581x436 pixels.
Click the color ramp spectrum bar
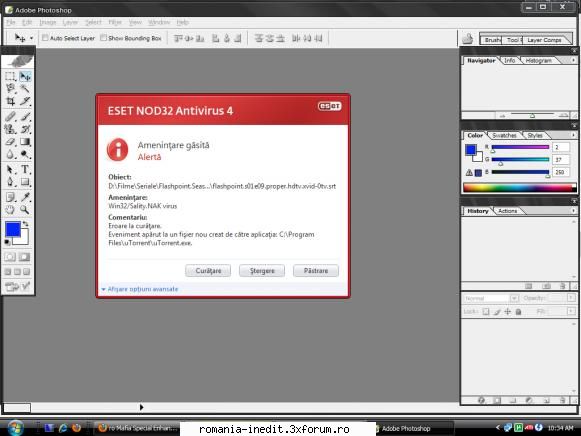click(x=519, y=188)
